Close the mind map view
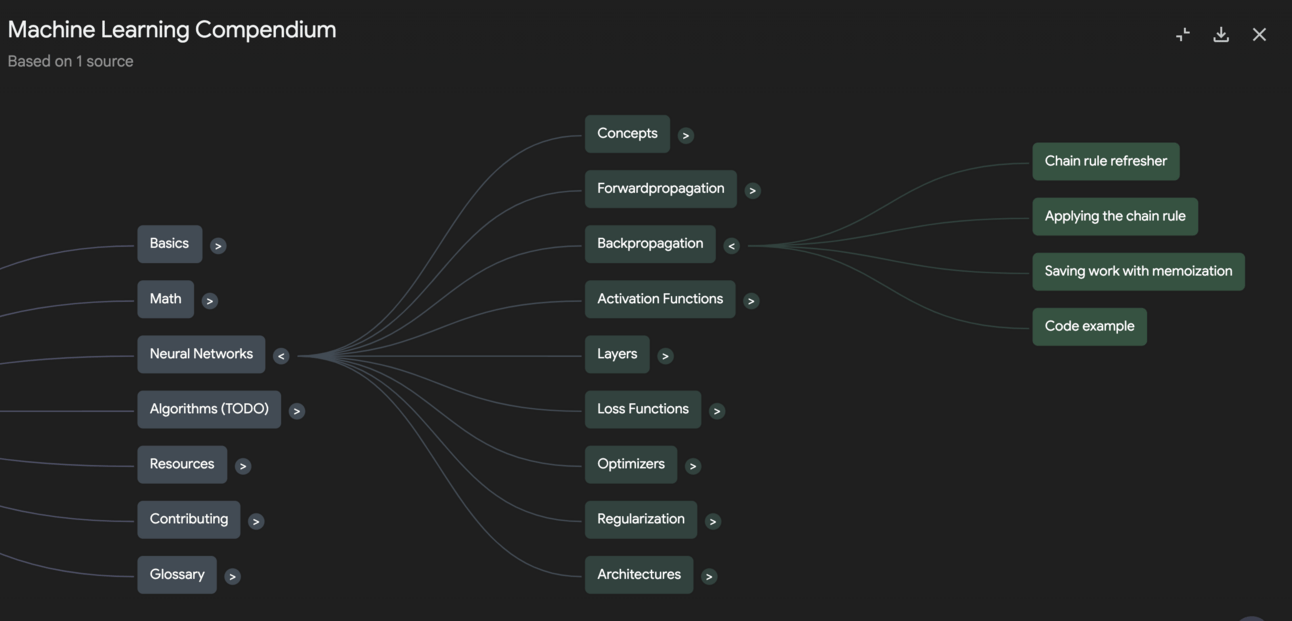The height and width of the screenshot is (621, 1292). pos(1259,35)
